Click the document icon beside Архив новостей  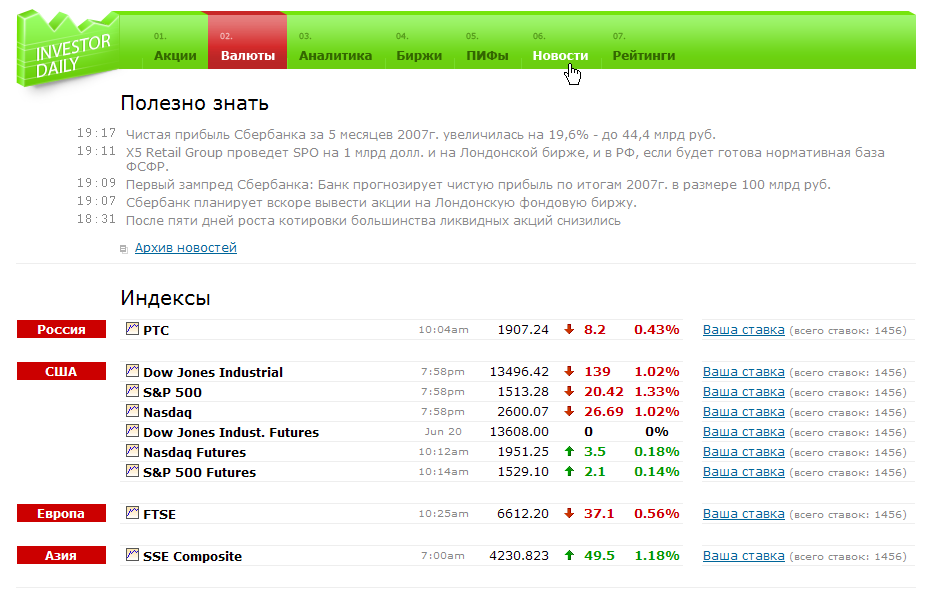point(122,248)
